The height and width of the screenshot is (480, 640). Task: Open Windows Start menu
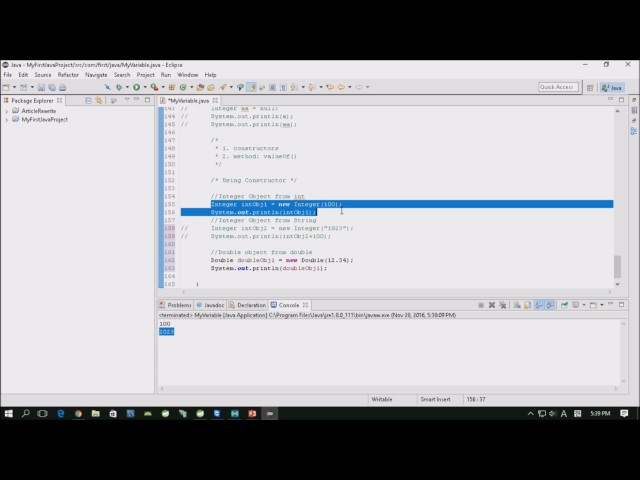(x=9, y=413)
